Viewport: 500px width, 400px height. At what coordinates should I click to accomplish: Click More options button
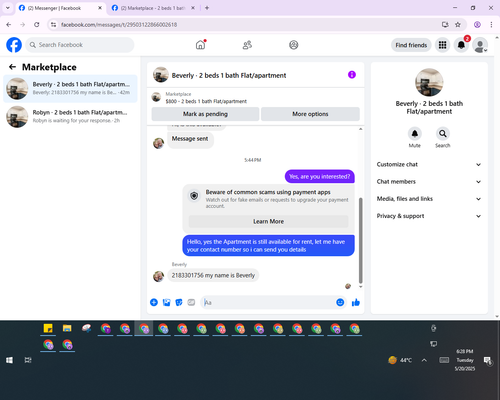tap(310, 114)
